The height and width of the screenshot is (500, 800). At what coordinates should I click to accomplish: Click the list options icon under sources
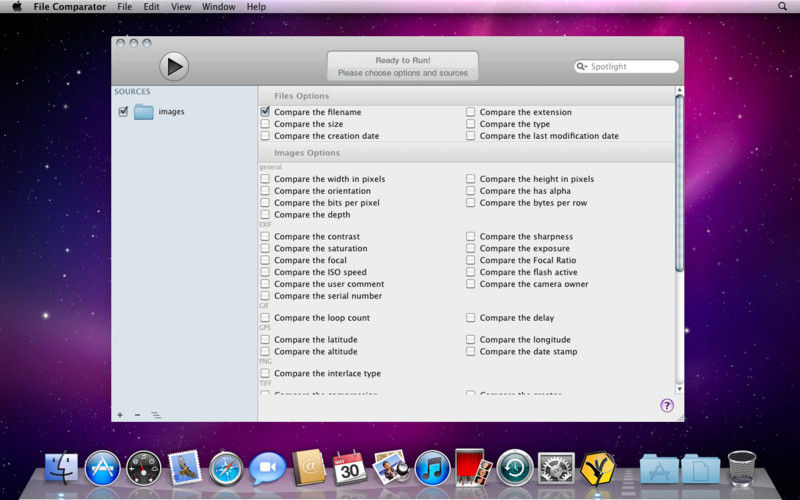coord(156,414)
